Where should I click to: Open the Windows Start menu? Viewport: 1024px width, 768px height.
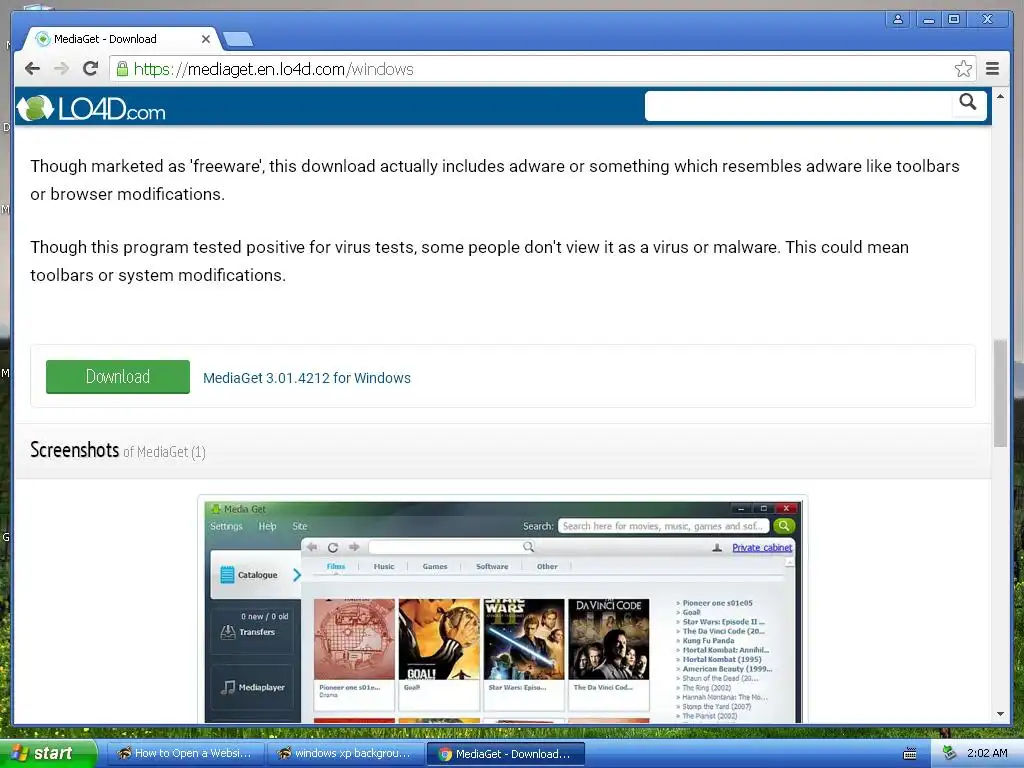tap(47, 753)
